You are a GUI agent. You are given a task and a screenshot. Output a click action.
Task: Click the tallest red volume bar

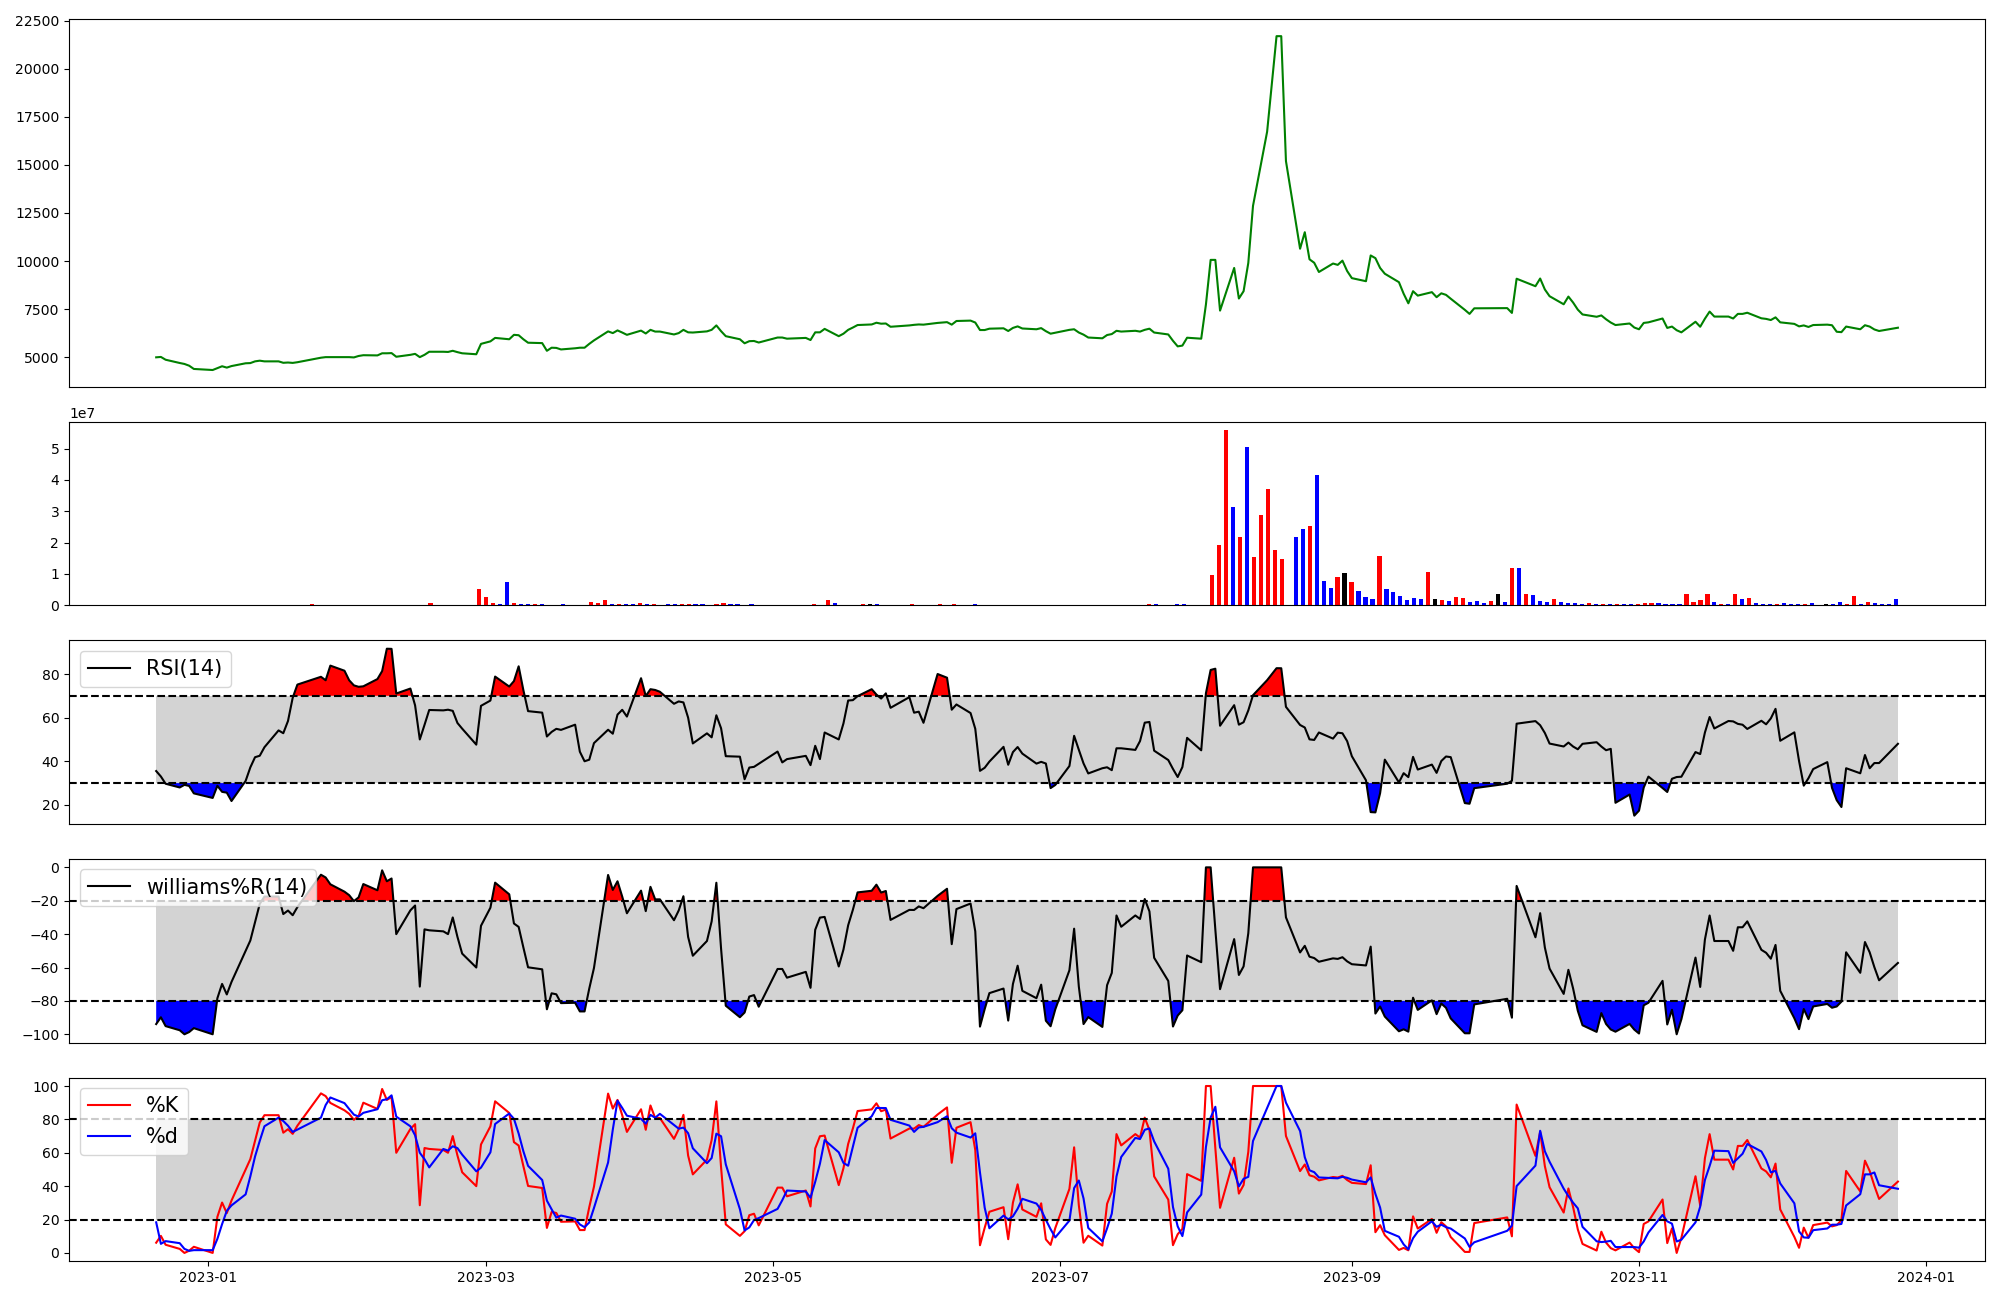[1226, 517]
